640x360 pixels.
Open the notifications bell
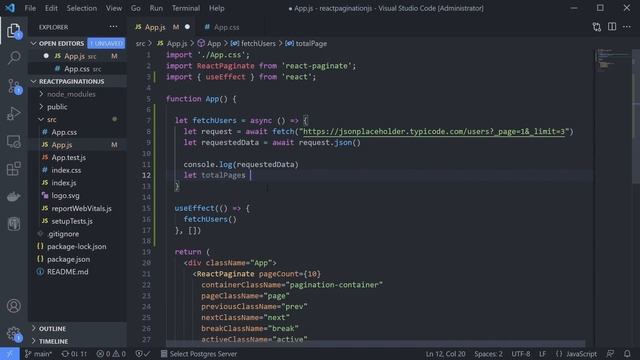click(627, 354)
